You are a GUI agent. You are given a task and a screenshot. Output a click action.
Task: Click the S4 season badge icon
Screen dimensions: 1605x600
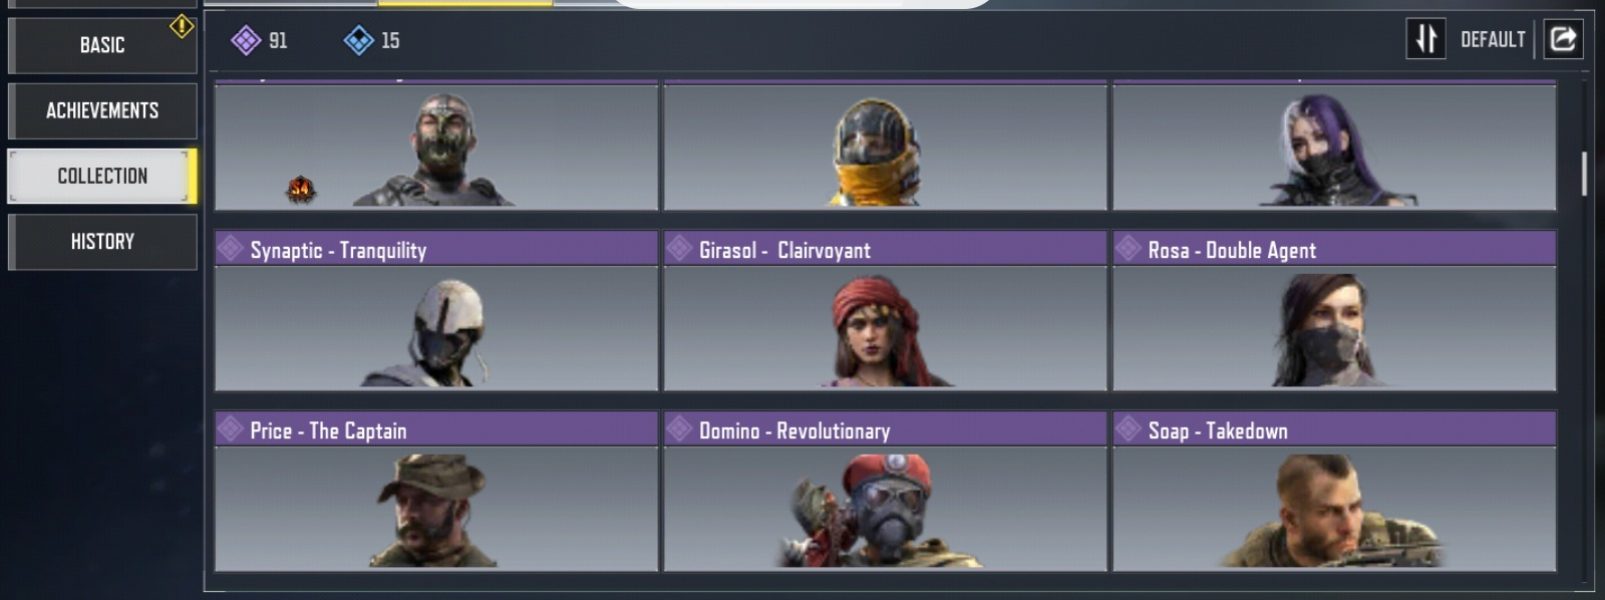(301, 188)
